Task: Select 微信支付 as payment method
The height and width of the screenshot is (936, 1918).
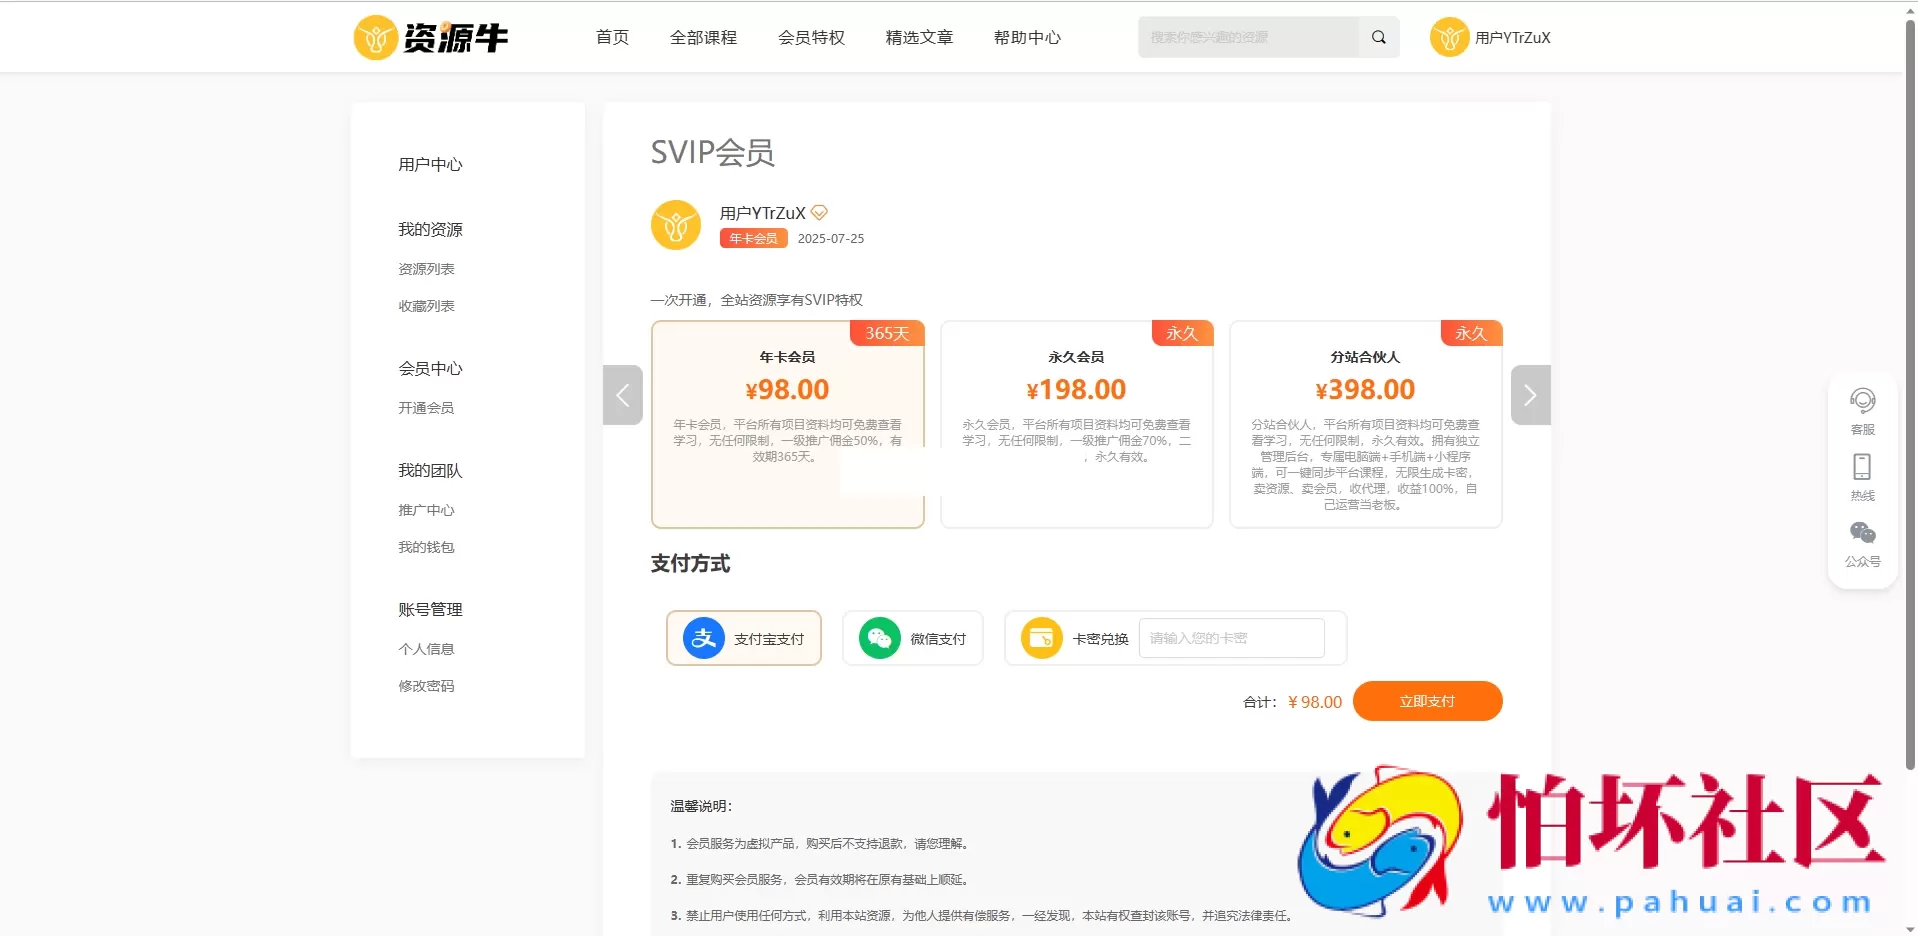Action: pyautogui.click(x=912, y=638)
